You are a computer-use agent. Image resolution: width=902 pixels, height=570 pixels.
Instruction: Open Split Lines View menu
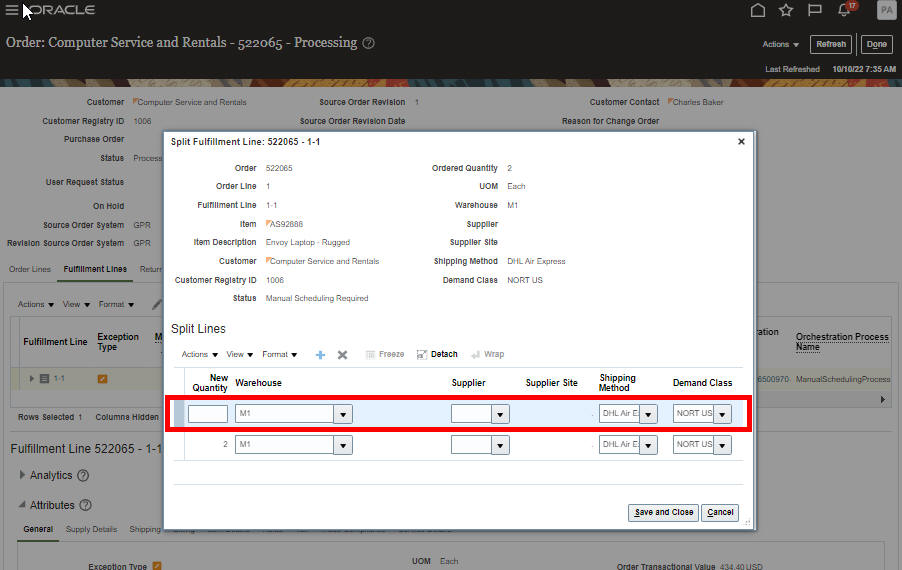coord(239,354)
